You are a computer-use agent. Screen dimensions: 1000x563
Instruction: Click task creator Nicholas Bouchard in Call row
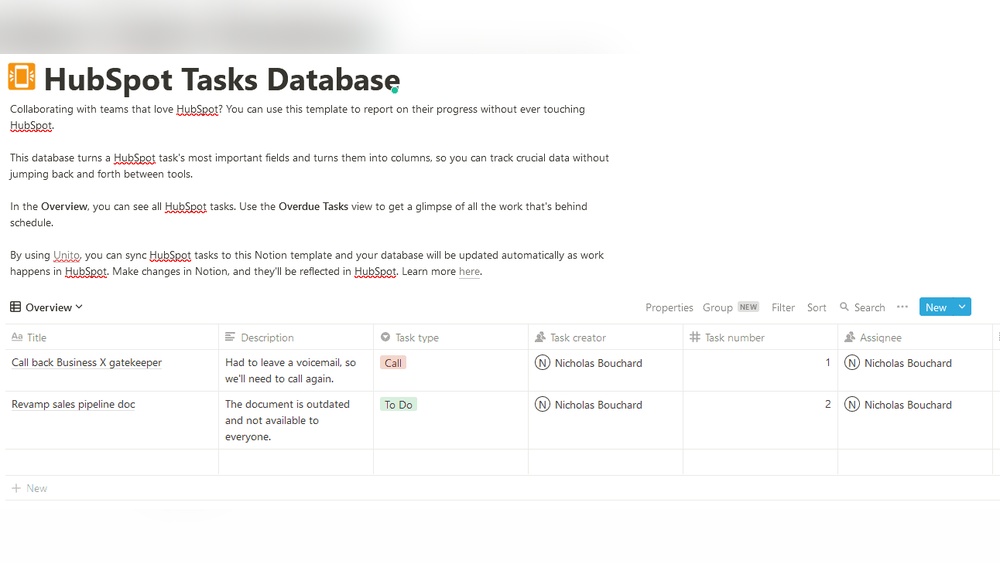tap(589, 363)
